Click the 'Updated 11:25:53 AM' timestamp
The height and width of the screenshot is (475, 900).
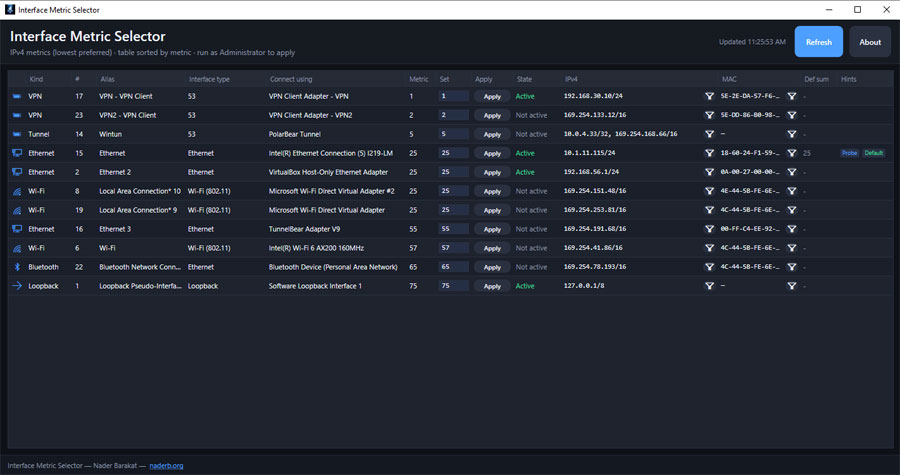[752, 42]
